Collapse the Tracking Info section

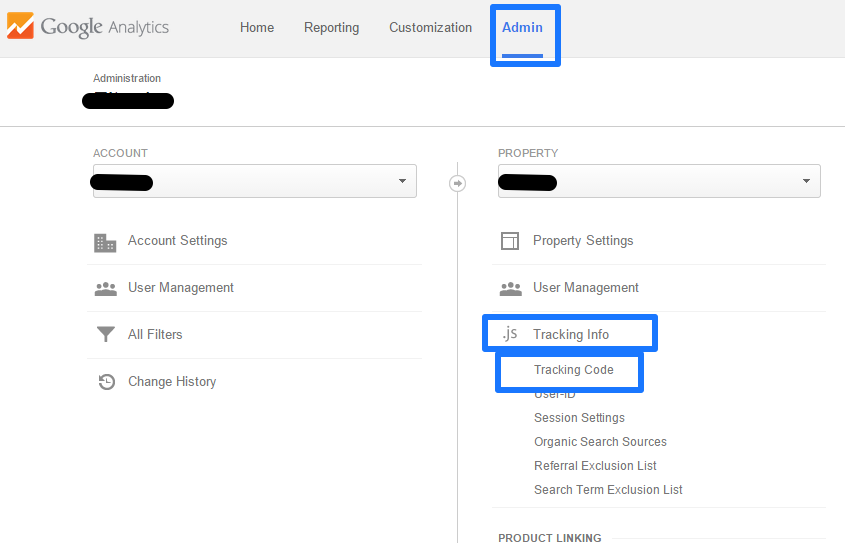pos(571,335)
